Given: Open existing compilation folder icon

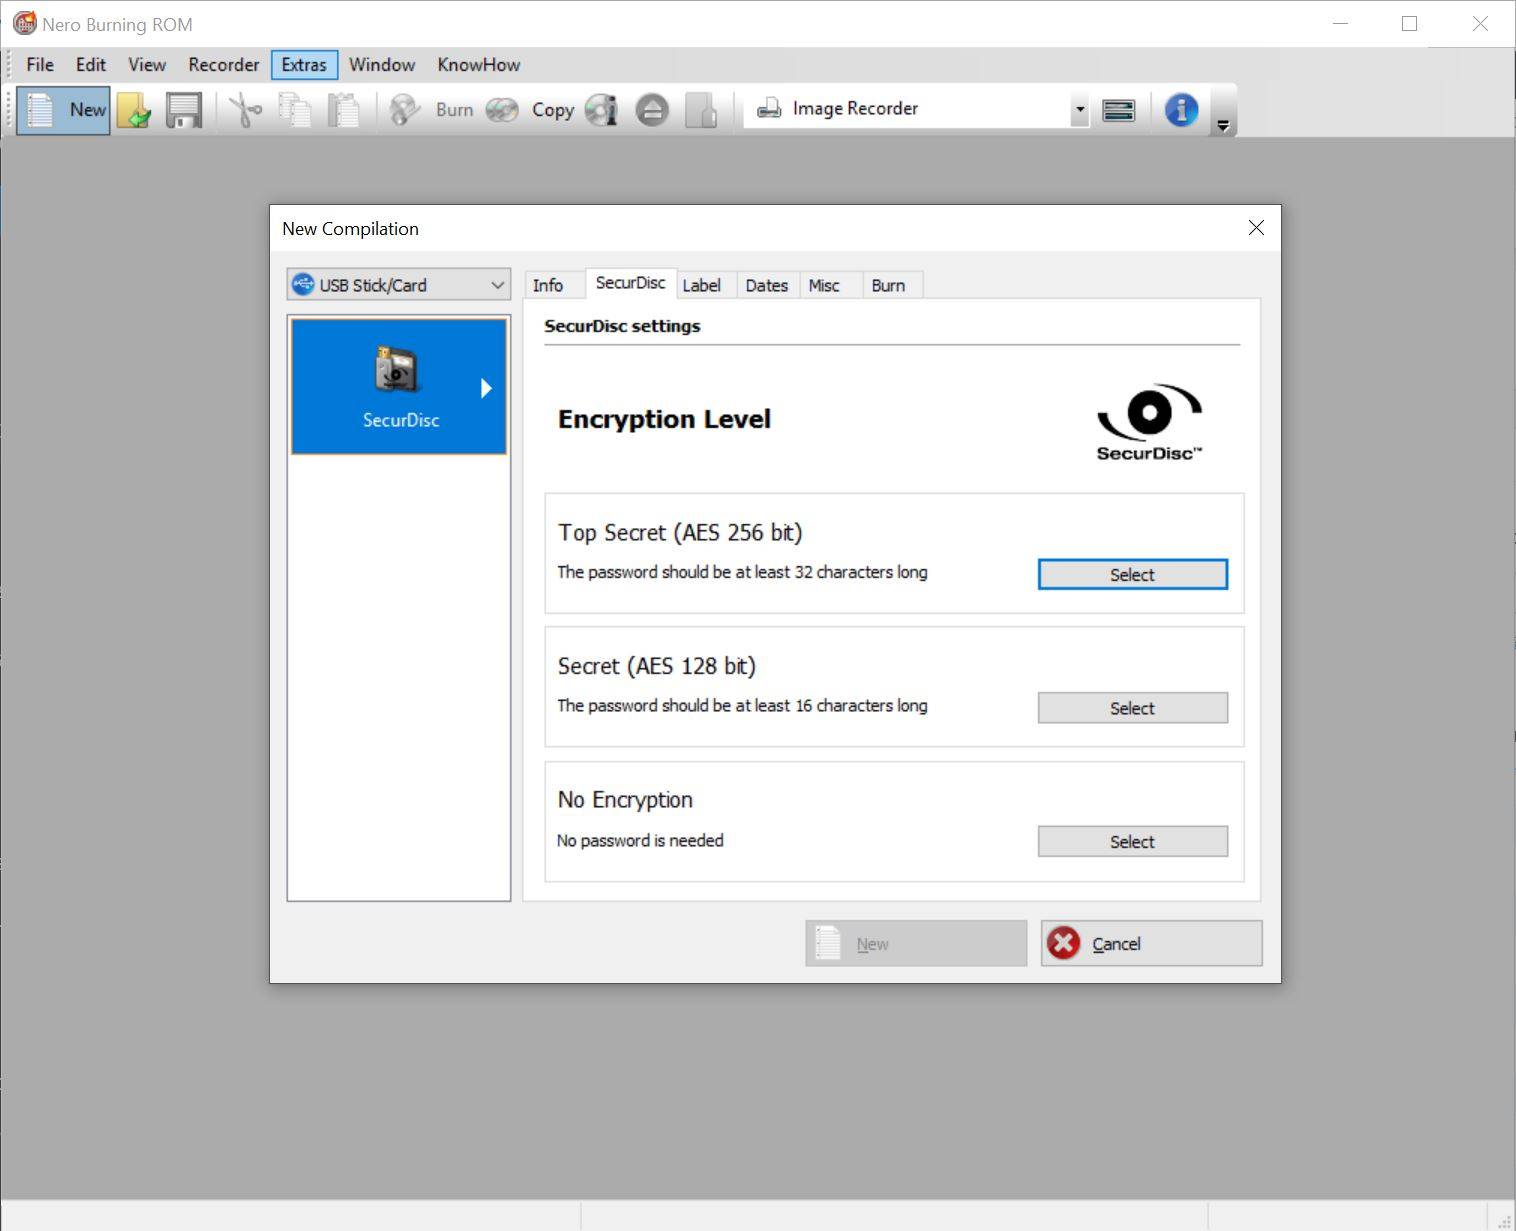Looking at the screenshot, I should coord(134,110).
